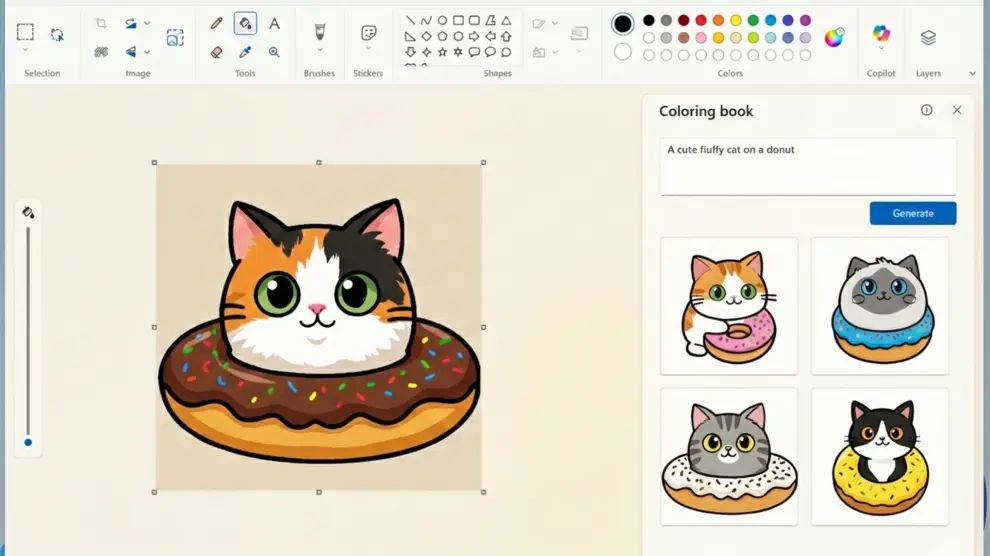Click the Crop image icon
Image resolution: width=990 pixels, height=556 pixels.
[x=101, y=23]
